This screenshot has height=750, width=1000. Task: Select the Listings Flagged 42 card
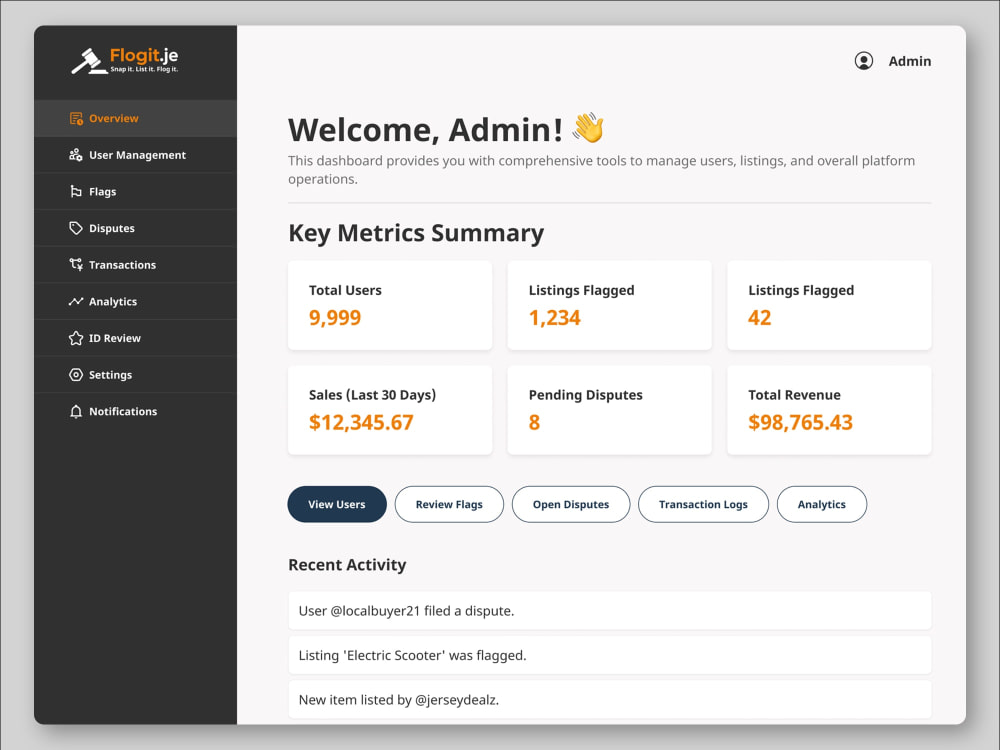(x=829, y=305)
